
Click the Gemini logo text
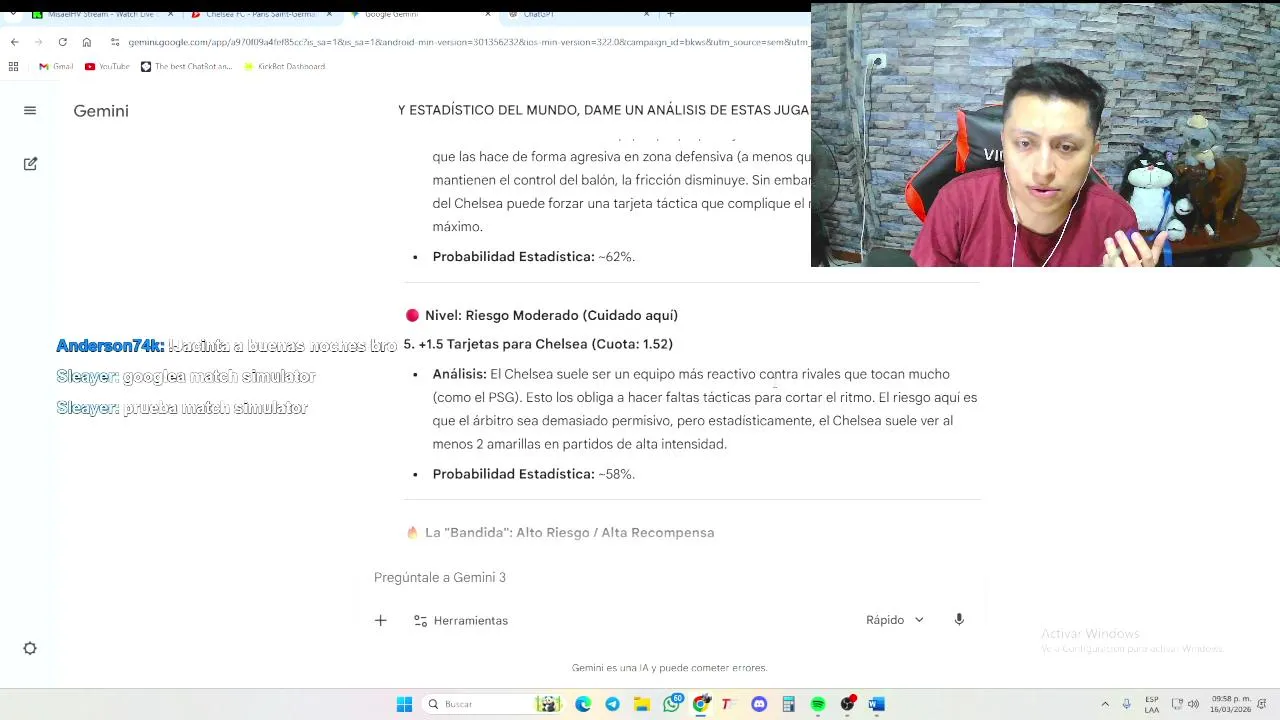point(101,111)
